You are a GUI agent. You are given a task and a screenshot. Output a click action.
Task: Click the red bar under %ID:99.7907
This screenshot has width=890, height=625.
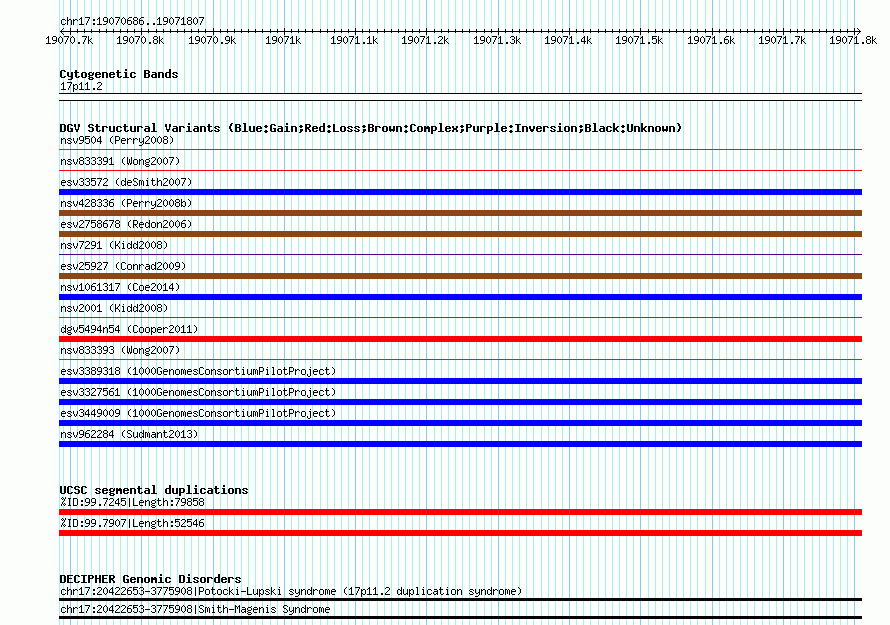(460, 533)
